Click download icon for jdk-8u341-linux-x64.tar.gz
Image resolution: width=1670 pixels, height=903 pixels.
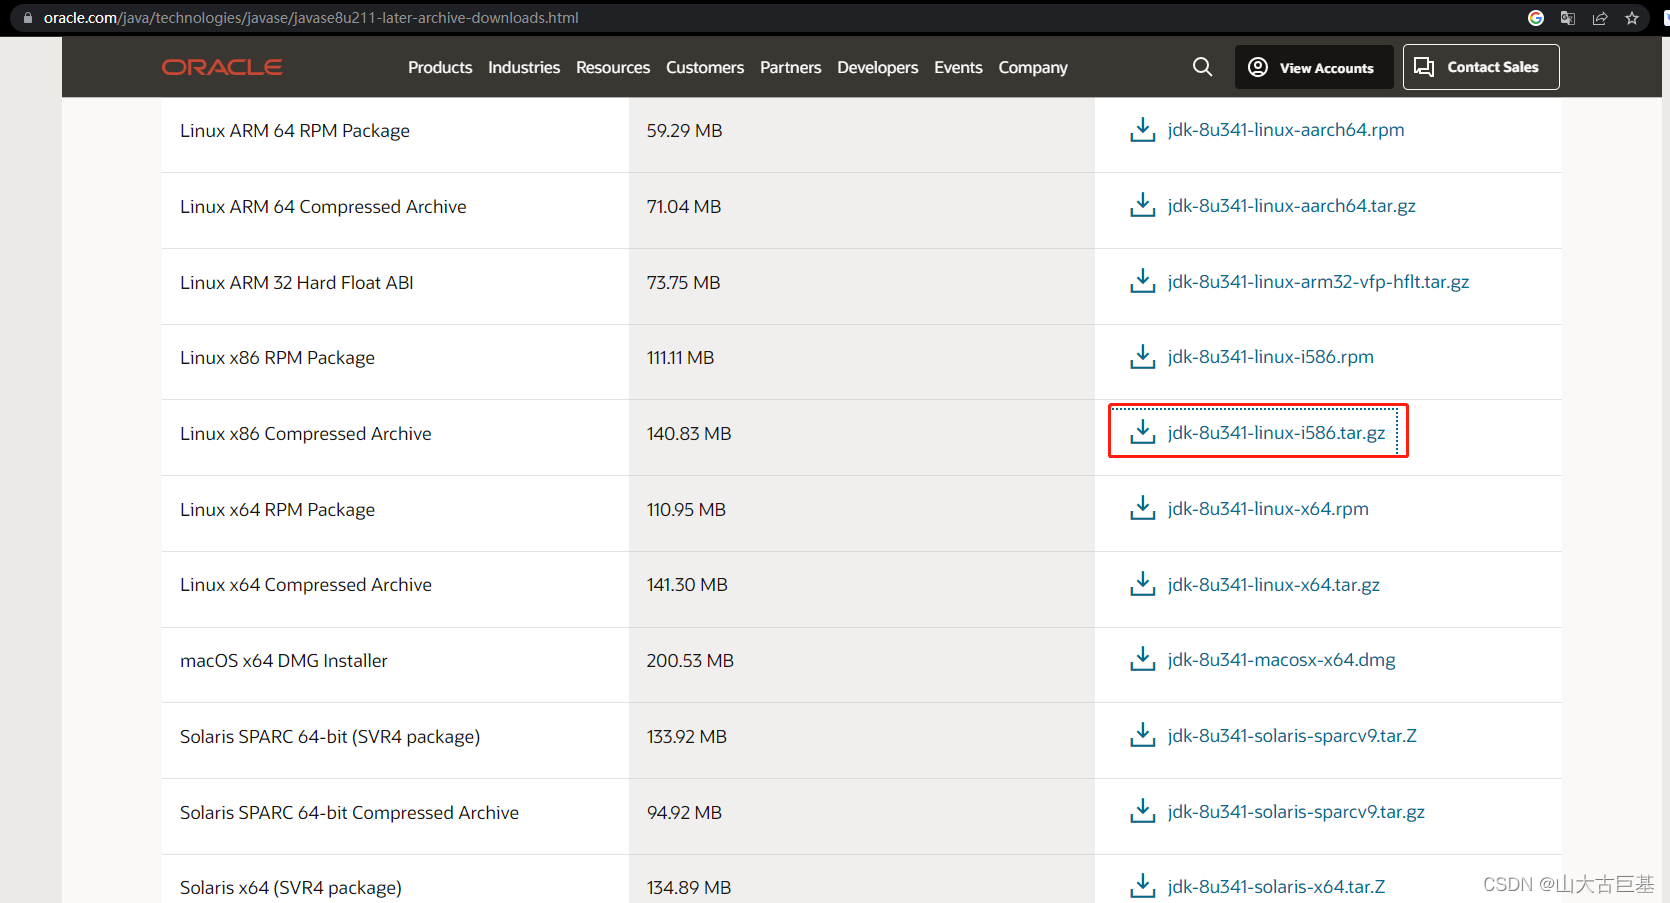[1142, 584]
